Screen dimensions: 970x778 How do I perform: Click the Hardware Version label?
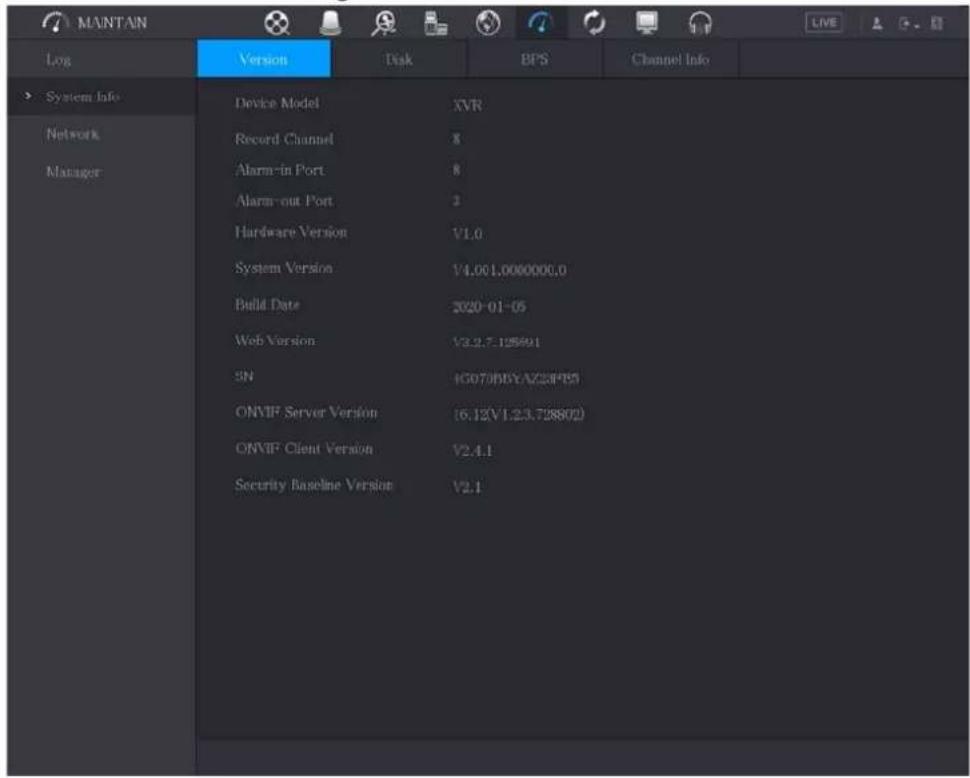click(x=291, y=233)
